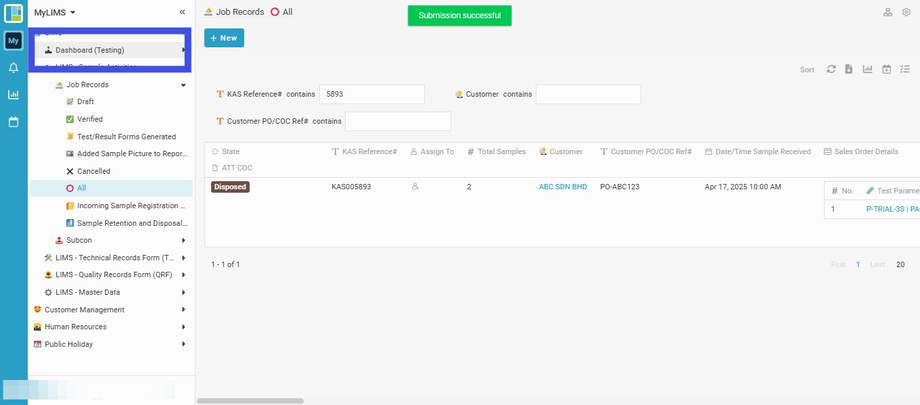Expand Customer Management arrow
Viewport: 920px width, 405px height.
point(184,309)
